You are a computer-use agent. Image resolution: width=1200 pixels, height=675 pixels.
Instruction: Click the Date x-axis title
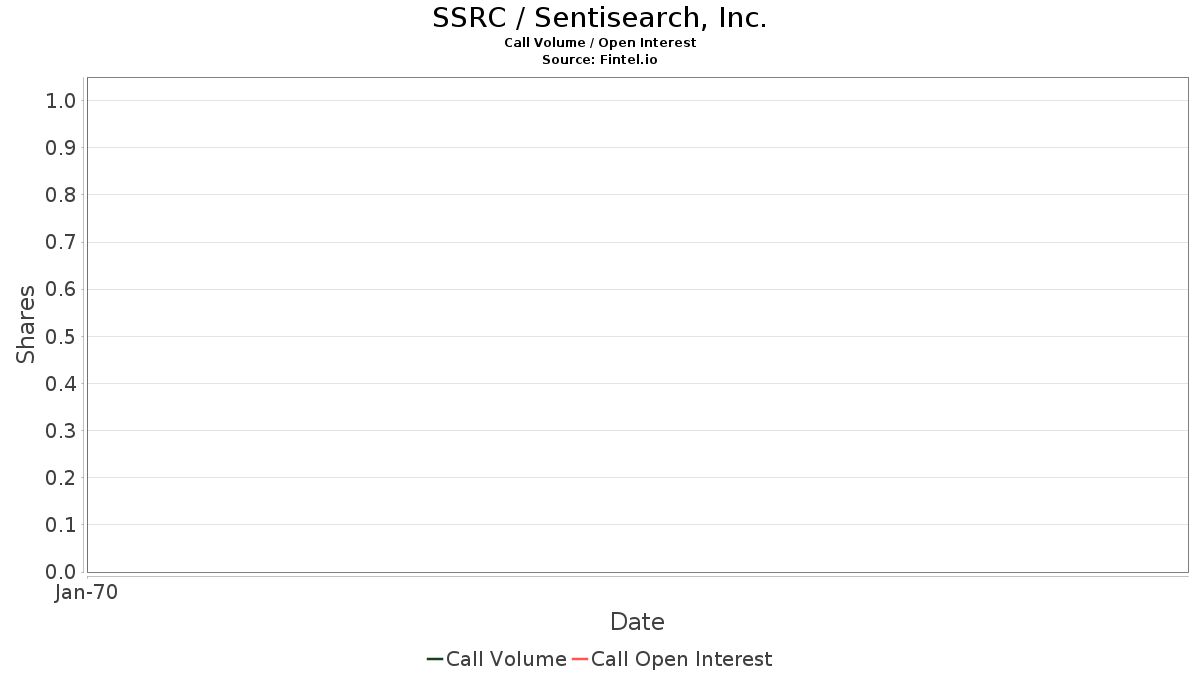637,622
